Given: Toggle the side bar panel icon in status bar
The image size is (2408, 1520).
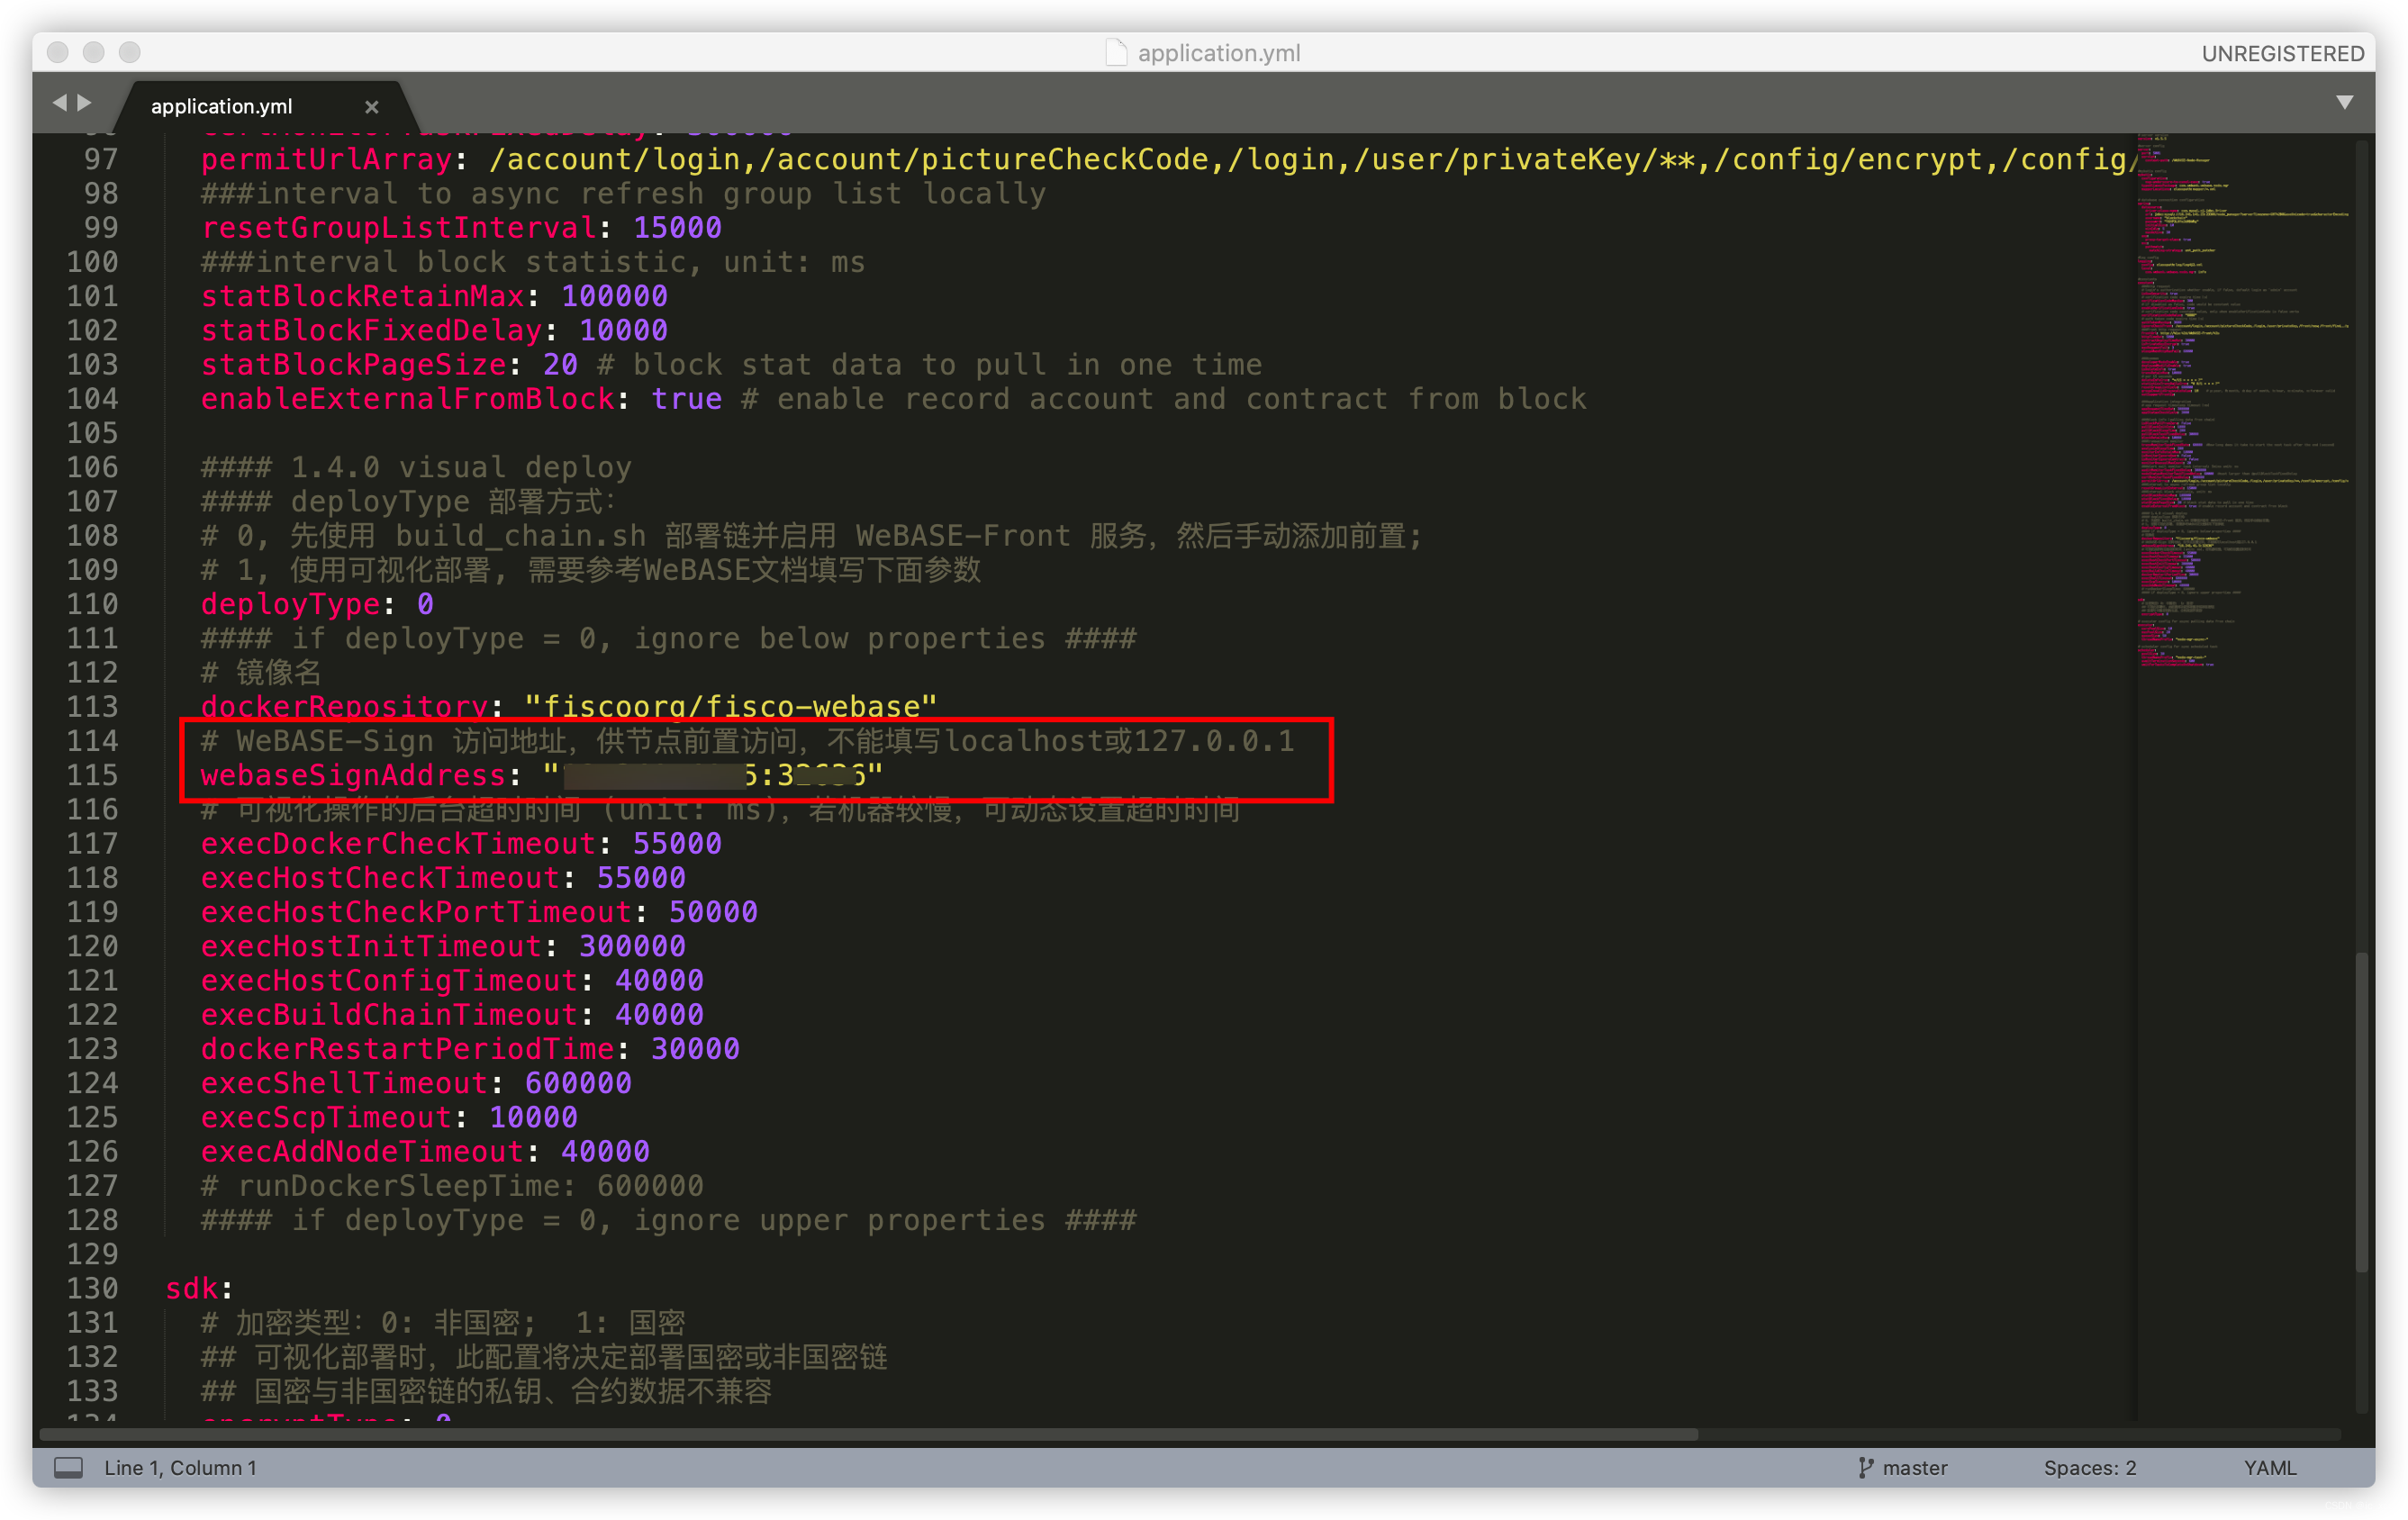Looking at the screenshot, I should pos(68,1467).
